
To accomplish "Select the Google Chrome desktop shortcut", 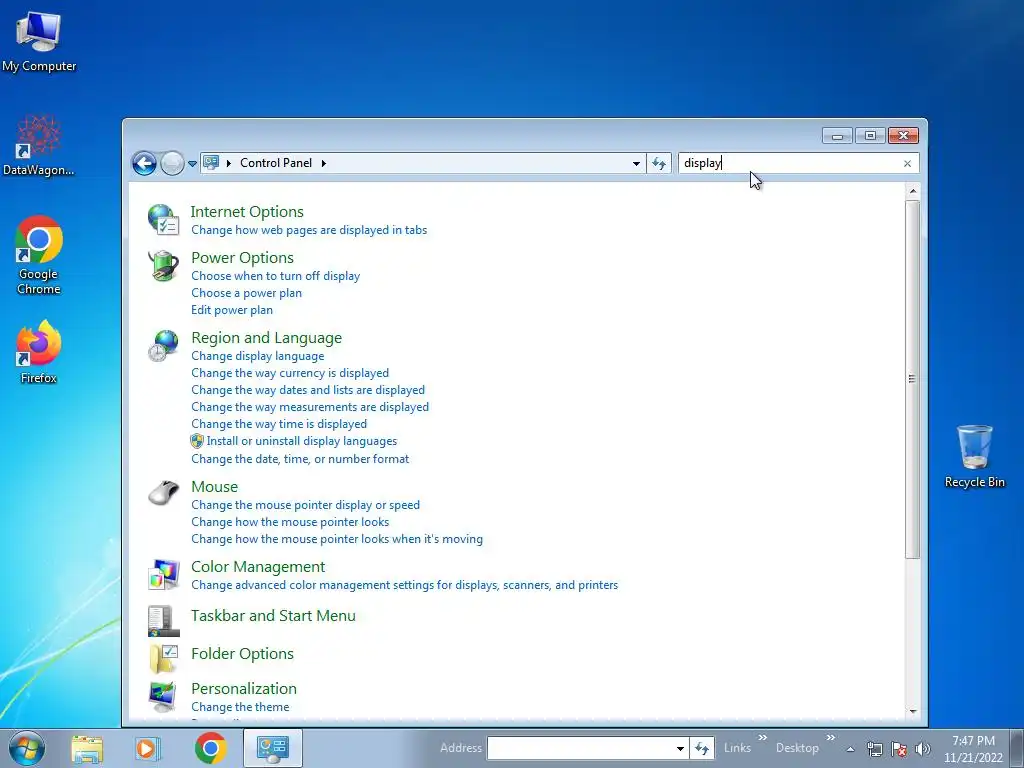I will point(39,255).
